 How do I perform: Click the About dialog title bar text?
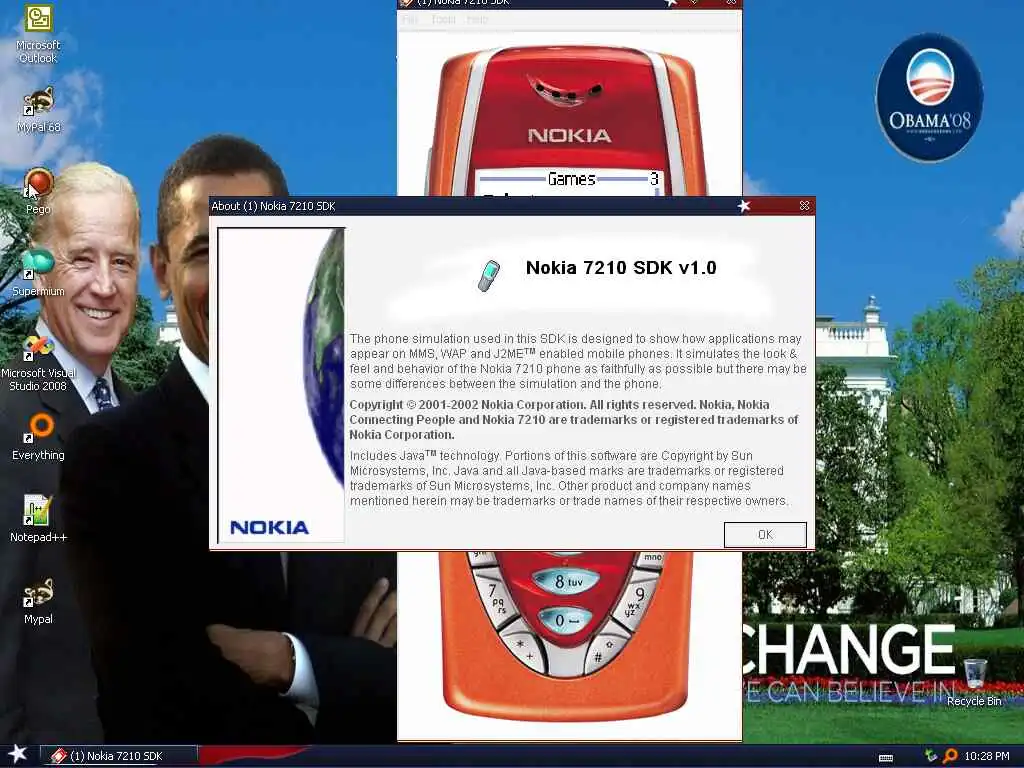(x=273, y=206)
